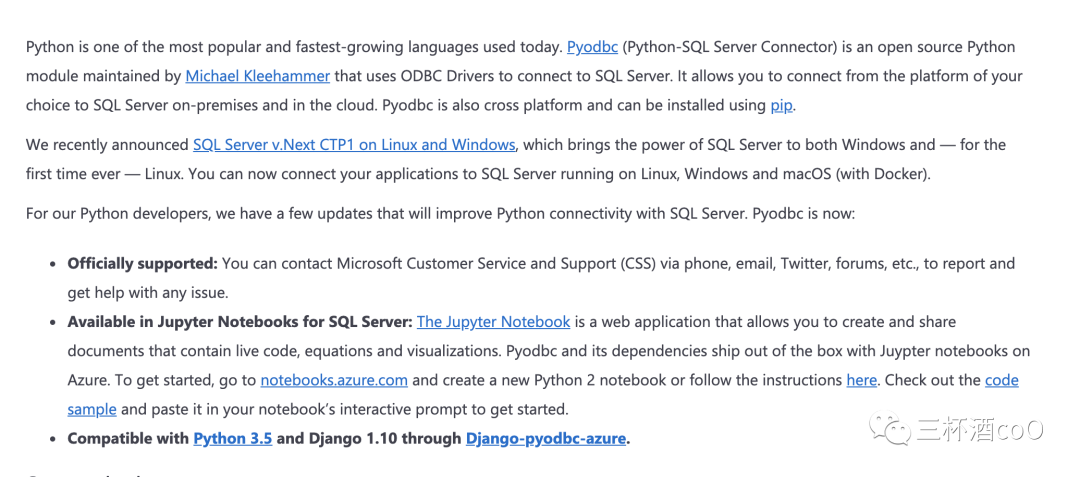Click 'Available in Jupyter Notebooks for SQL Server:' text
Screen dimensions: 1080x477
pos(240,322)
